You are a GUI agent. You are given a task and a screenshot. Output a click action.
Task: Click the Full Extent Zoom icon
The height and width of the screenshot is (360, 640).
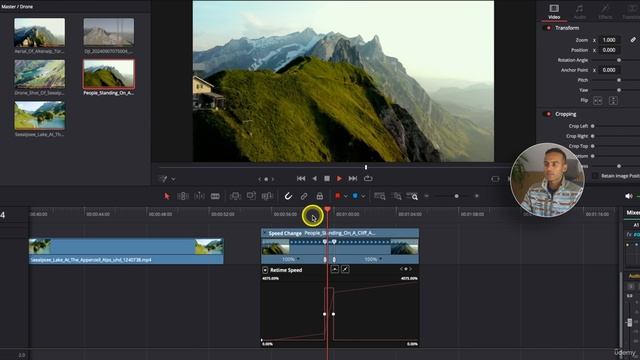point(380,196)
